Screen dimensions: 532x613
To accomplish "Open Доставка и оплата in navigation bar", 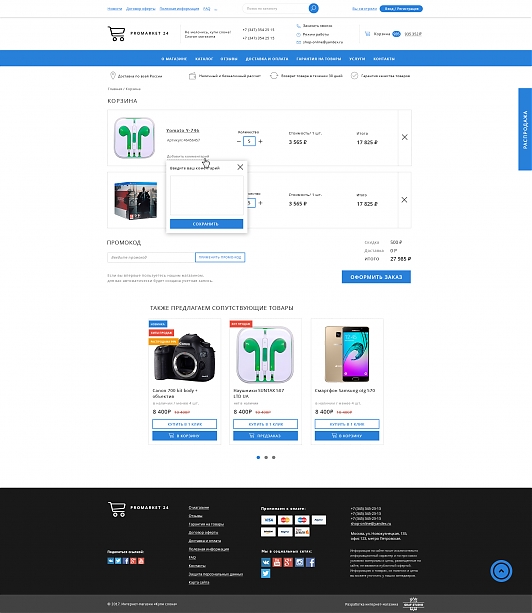I will pos(267,59).
